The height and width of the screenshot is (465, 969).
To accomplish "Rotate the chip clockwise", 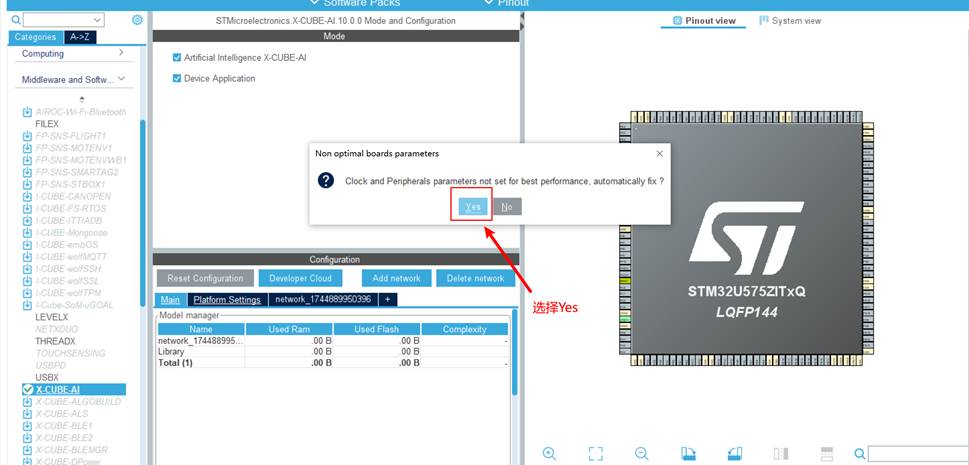I will pos(688,453).
